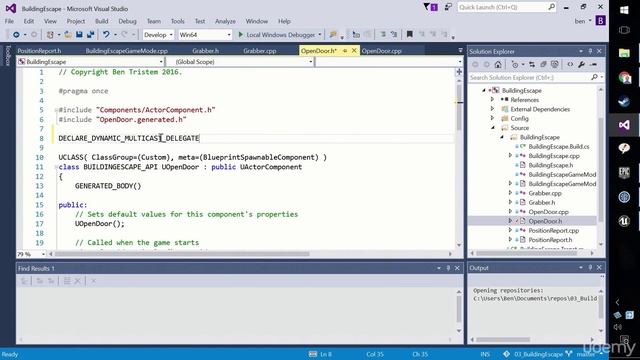
Task: Collapse the Source folder
Action: [x=493, y=128]
